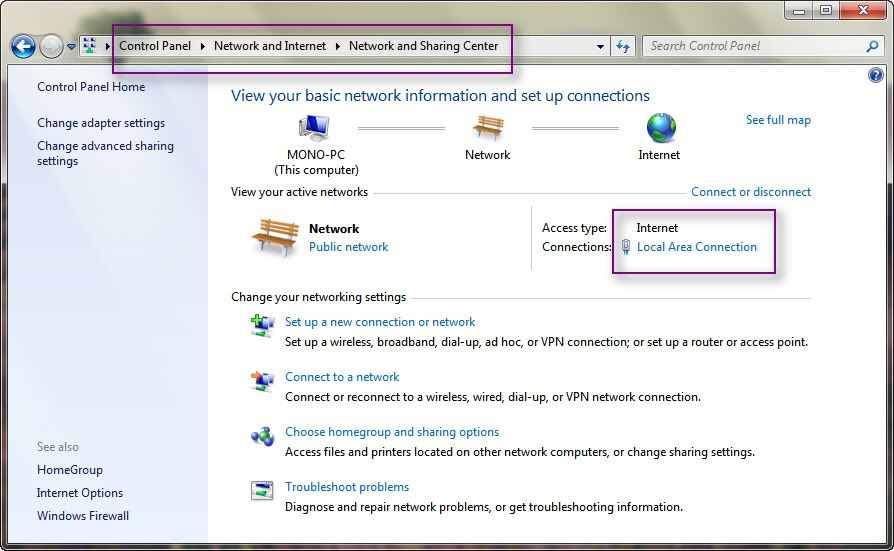Go to Control Panel Home
The image size is (894, 551).
[91, 87]
